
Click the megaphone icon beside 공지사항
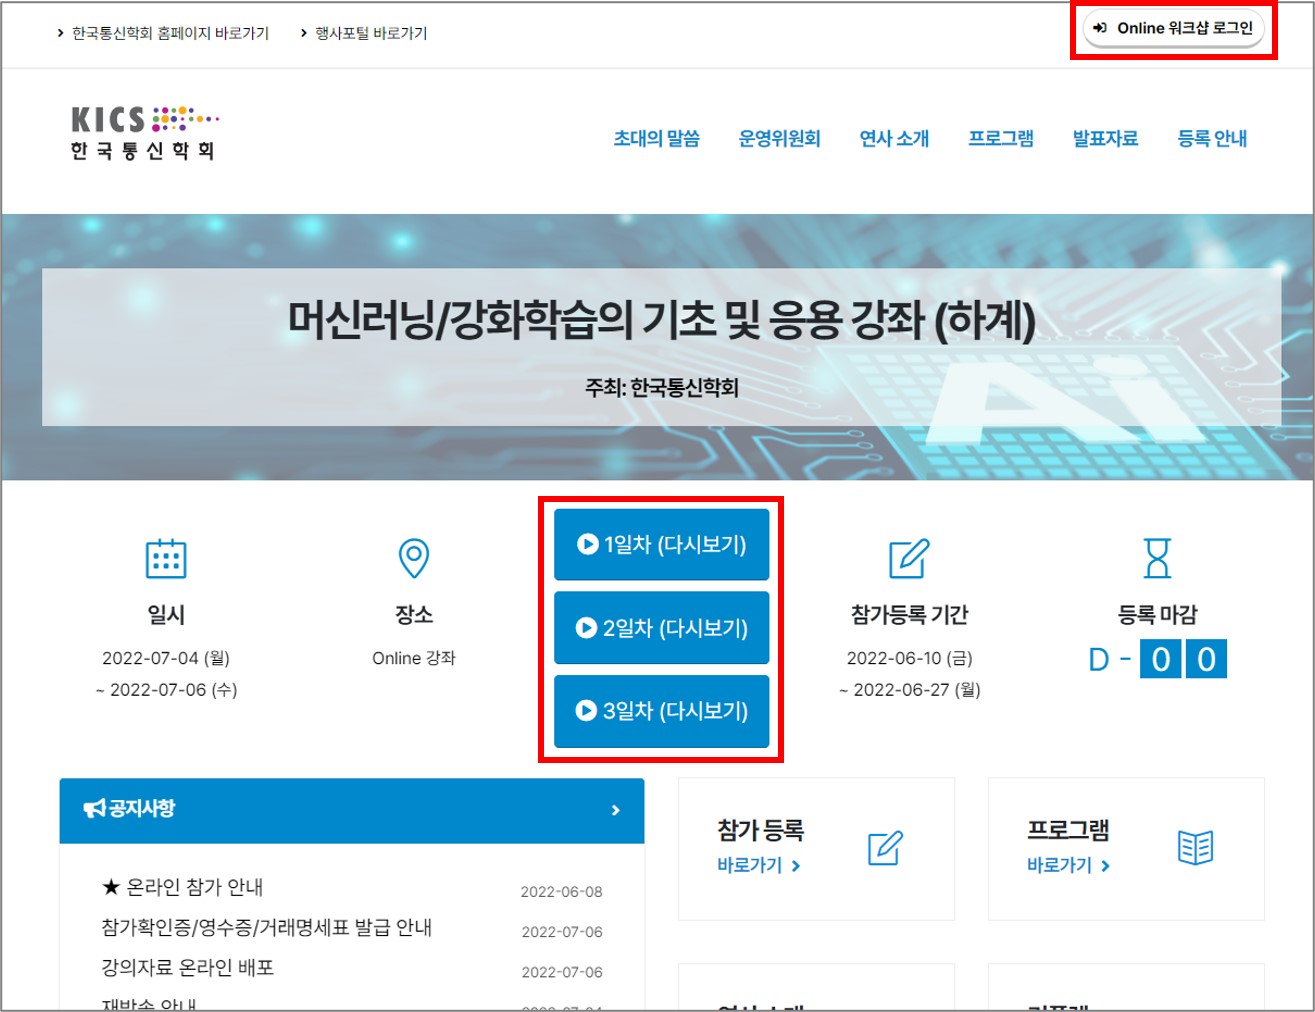pyautogui.click(x=94, y=808)
